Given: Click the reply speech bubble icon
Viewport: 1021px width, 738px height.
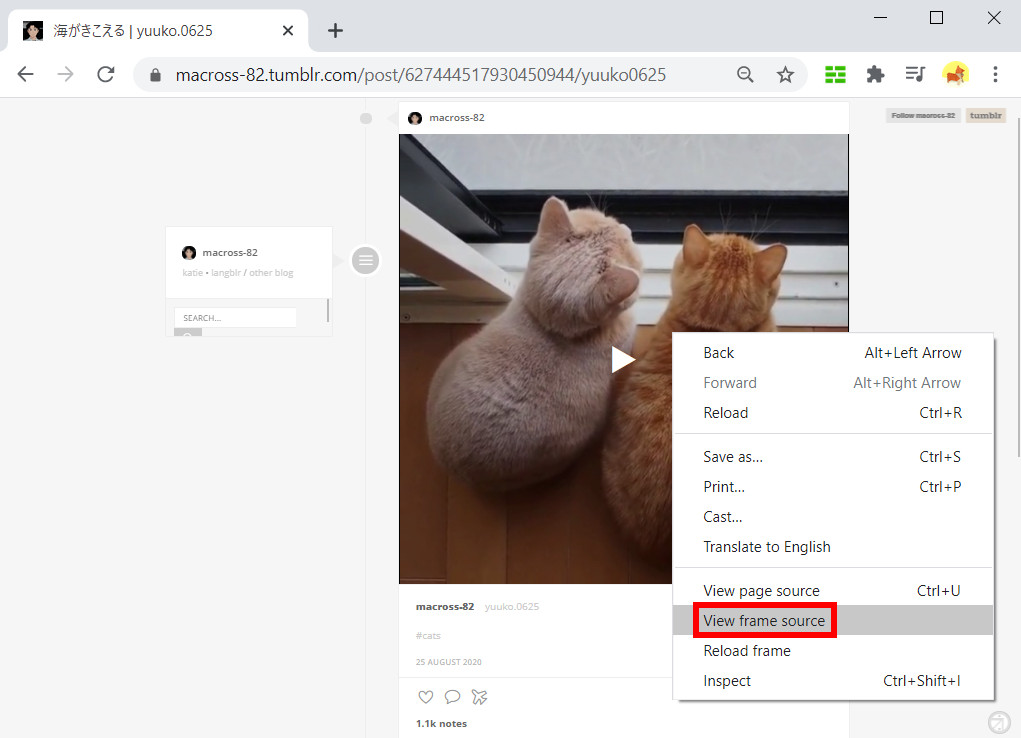Looking at the screenshot, I should (452, 697).
